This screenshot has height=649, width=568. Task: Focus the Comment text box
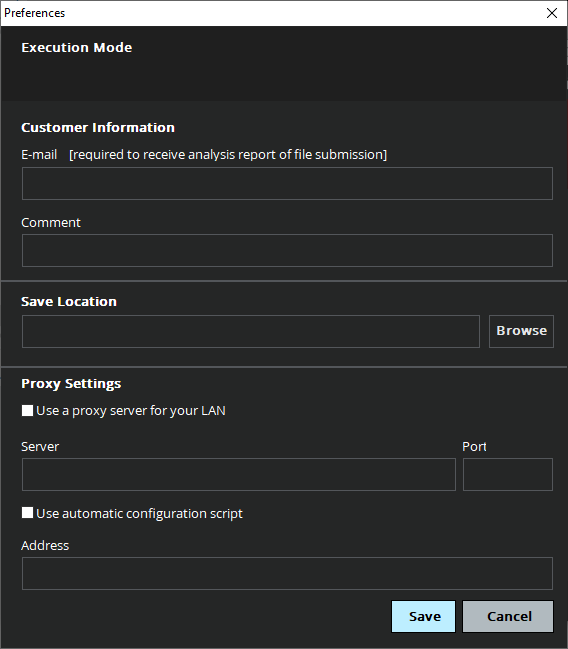[287, 250]
